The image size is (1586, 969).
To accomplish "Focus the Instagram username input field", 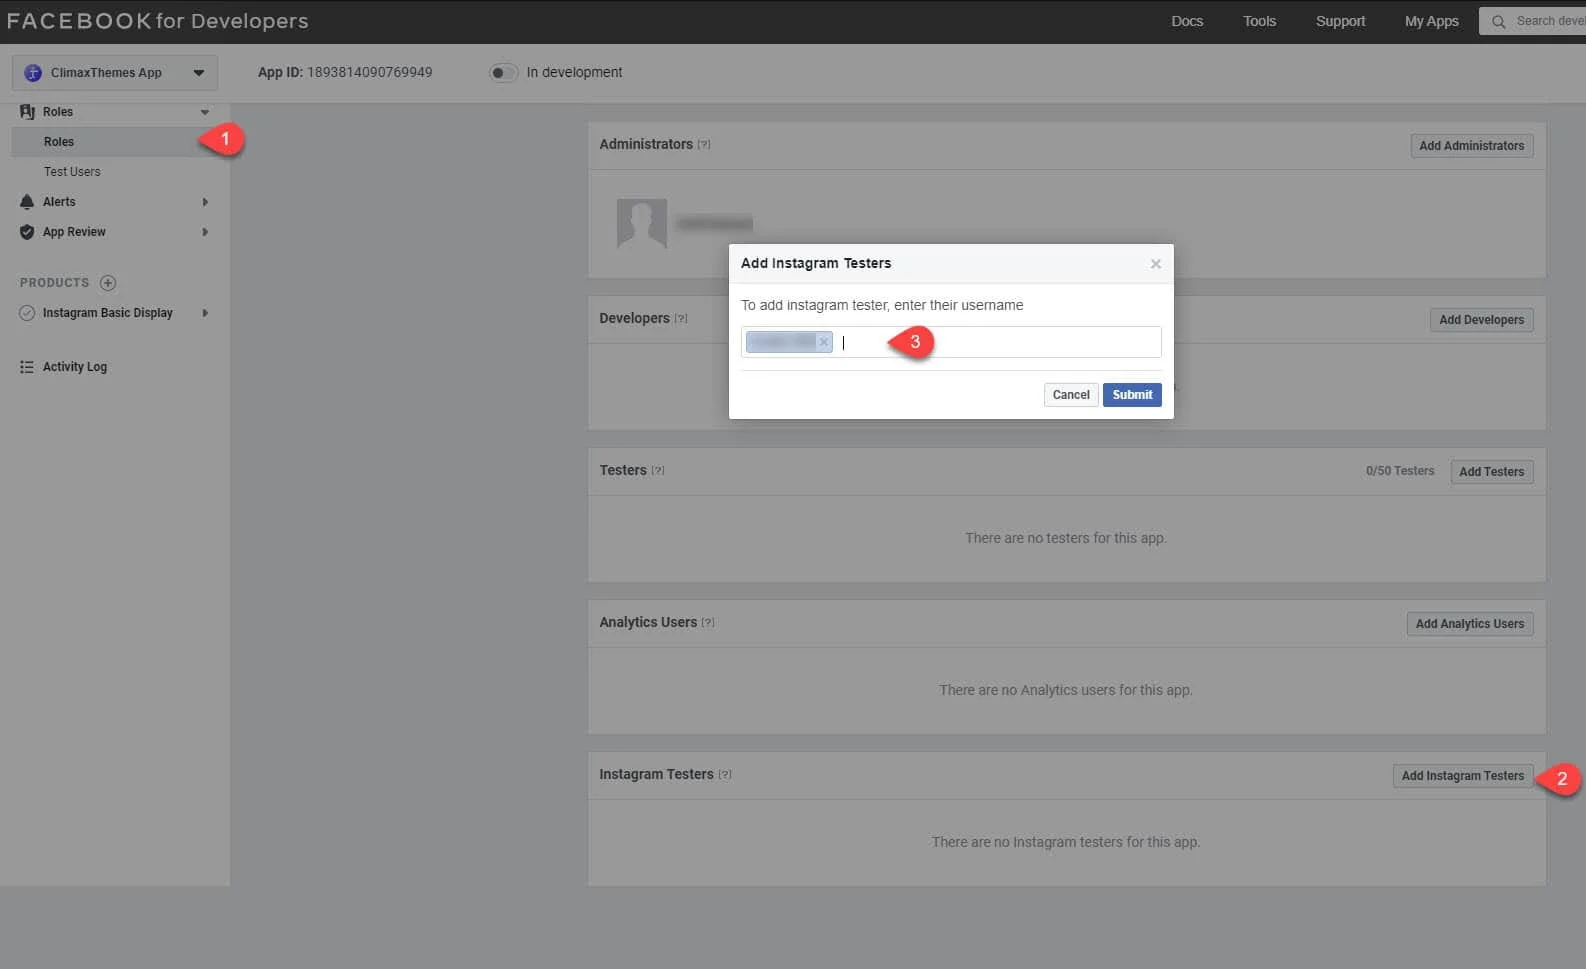I will click(x=951, y=342).
